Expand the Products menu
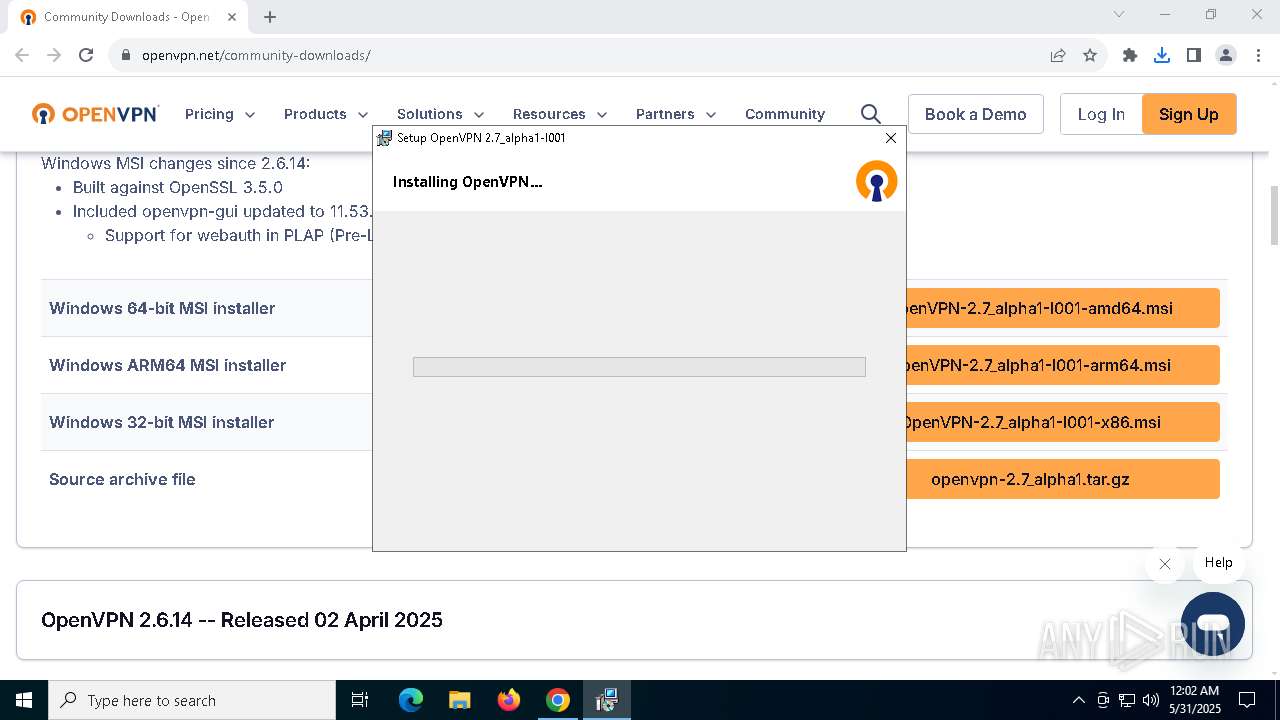The image size is (1280, 720). click(326, 114)
